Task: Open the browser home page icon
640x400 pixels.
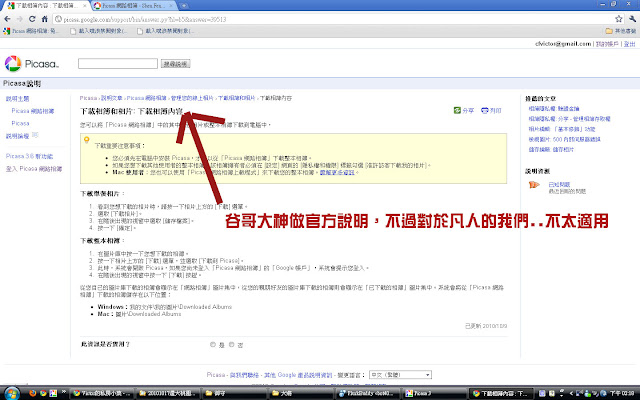Action: (x=44, y=19)
